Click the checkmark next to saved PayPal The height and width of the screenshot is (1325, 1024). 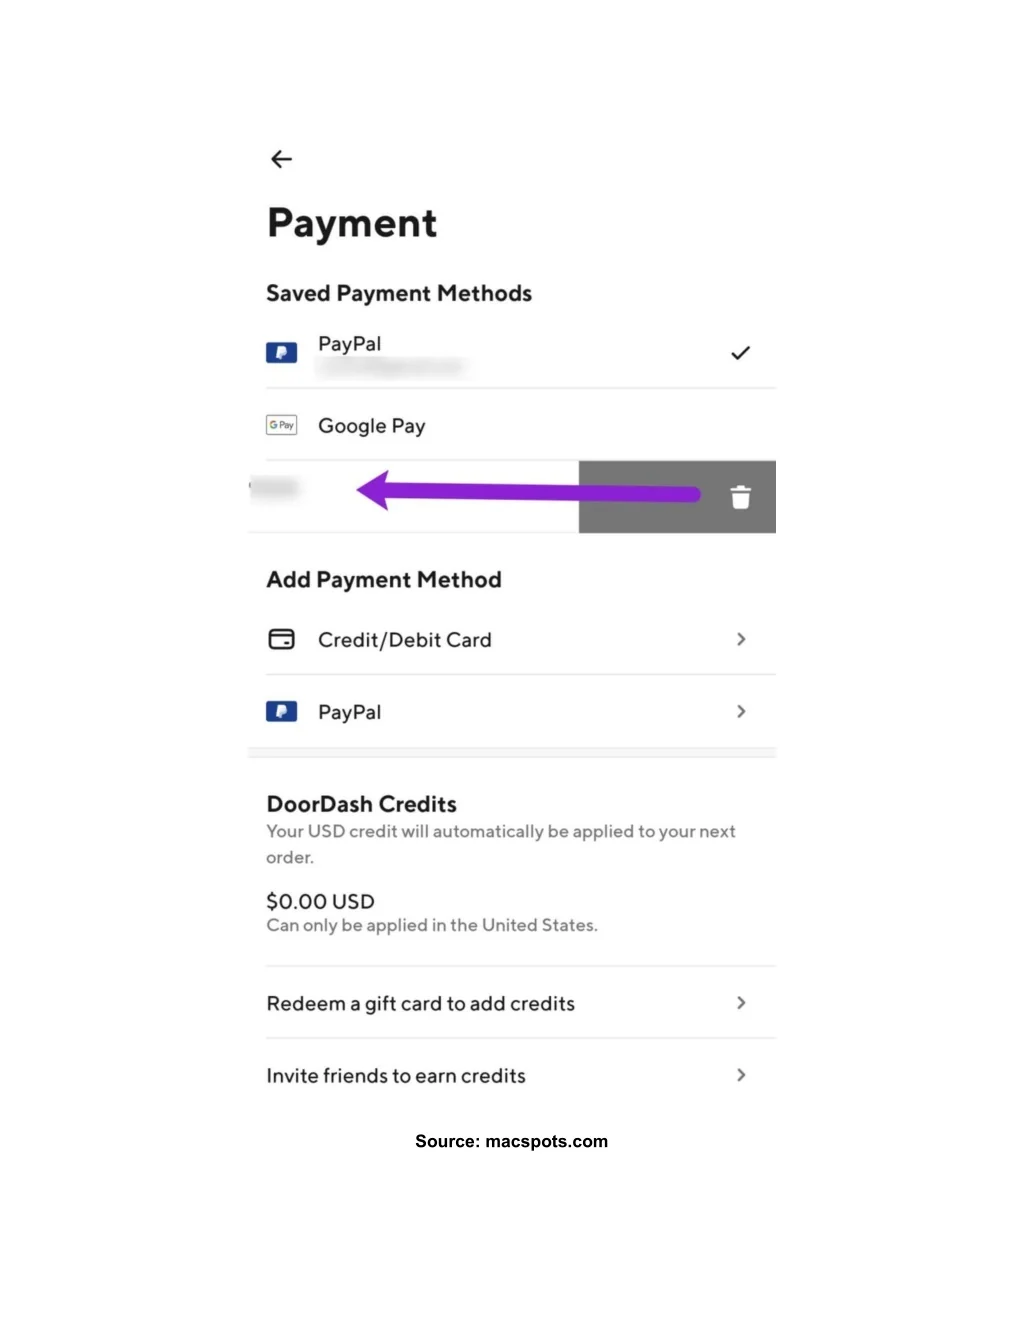pos(740,353)
